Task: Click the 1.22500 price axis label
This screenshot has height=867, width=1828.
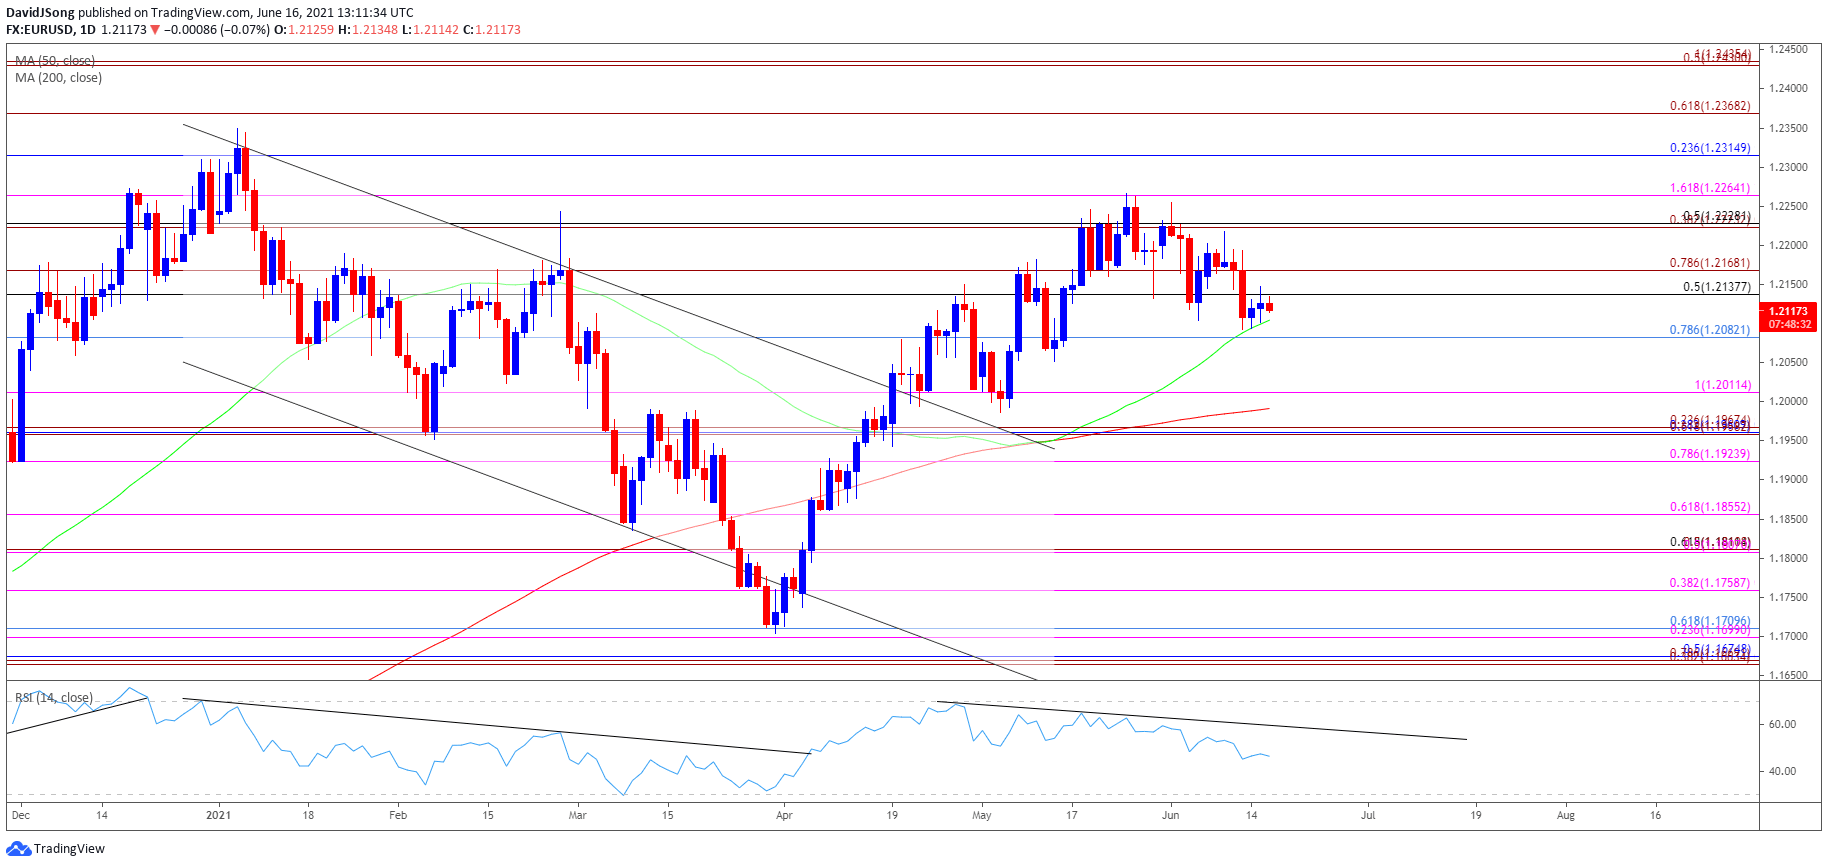Action: tap(1789, 206)
